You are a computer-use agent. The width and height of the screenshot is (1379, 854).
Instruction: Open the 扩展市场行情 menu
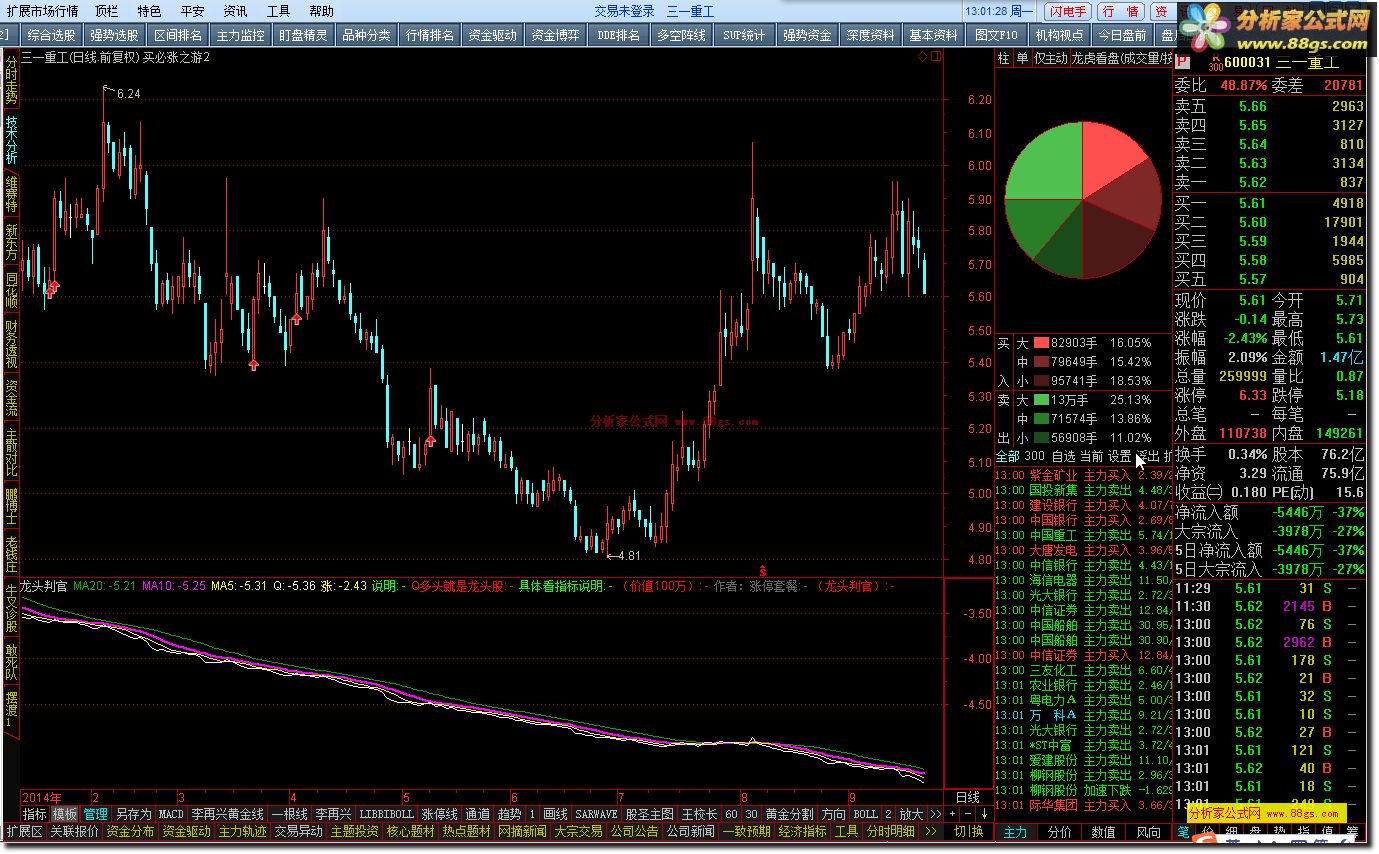(x=42, y=11)
